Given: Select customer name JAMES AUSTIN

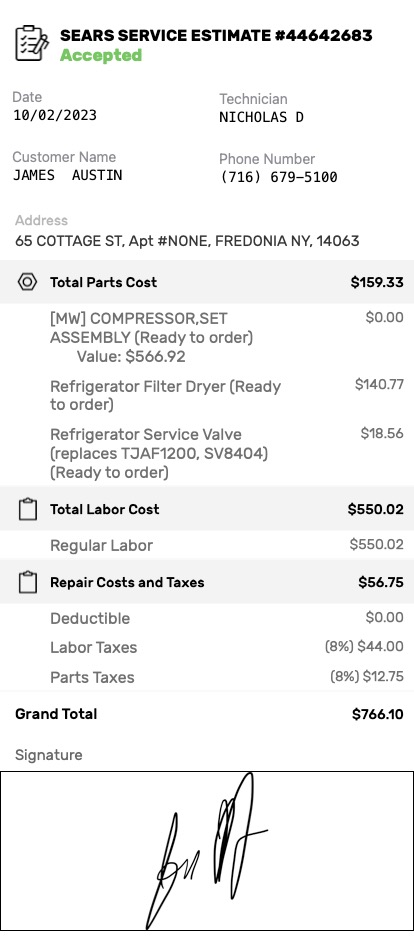Looking at the screenshot, I should (x=68, y=175).
